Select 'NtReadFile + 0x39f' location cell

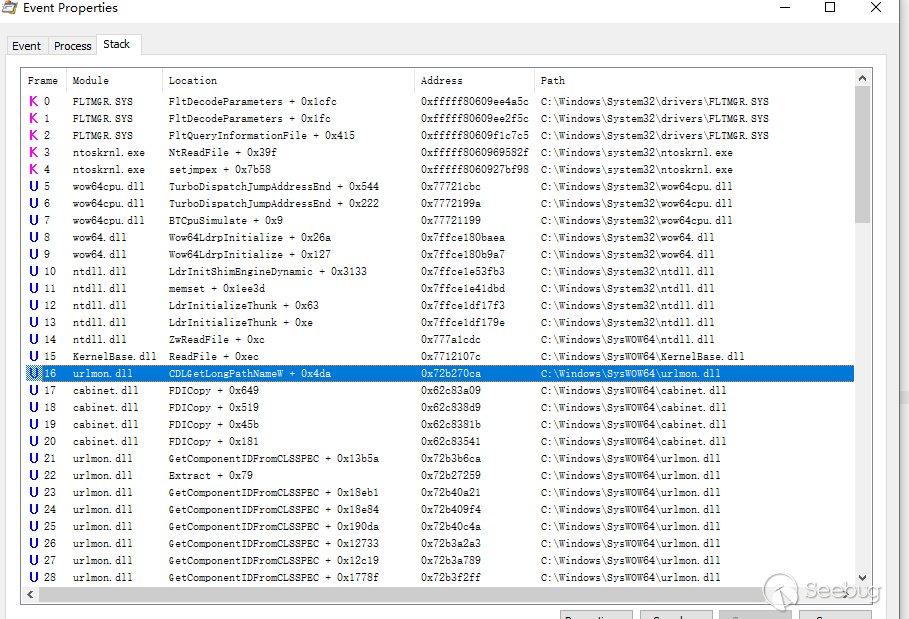223,152
